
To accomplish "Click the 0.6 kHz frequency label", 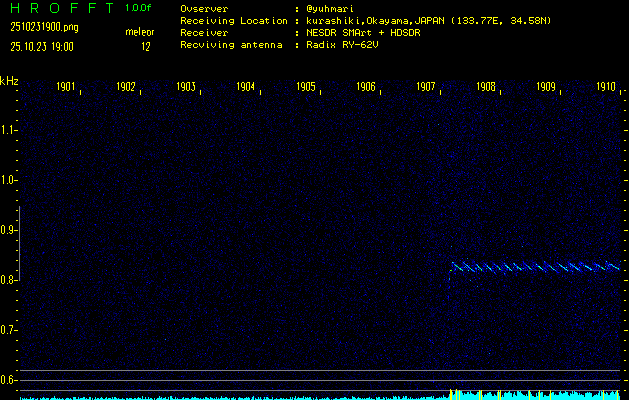I will [x=7, y=380].
